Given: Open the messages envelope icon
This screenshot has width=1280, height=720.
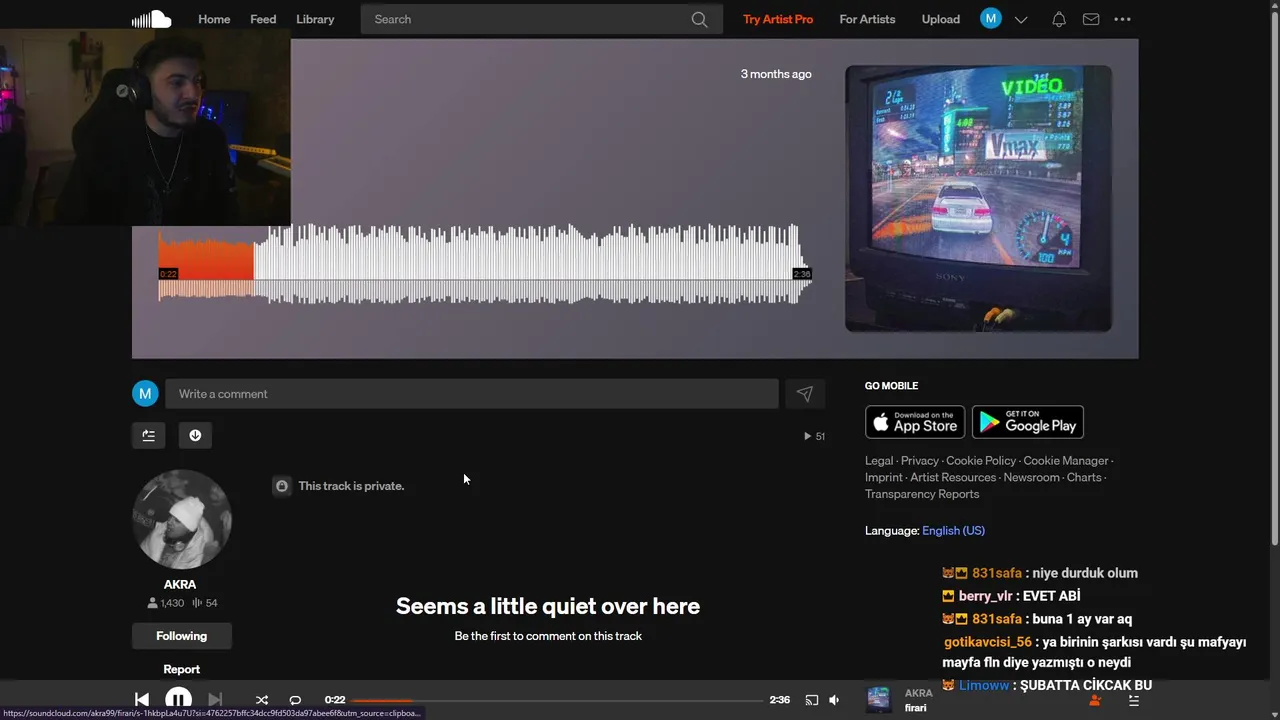Looking at the screenshot, I should (1091, 19).
